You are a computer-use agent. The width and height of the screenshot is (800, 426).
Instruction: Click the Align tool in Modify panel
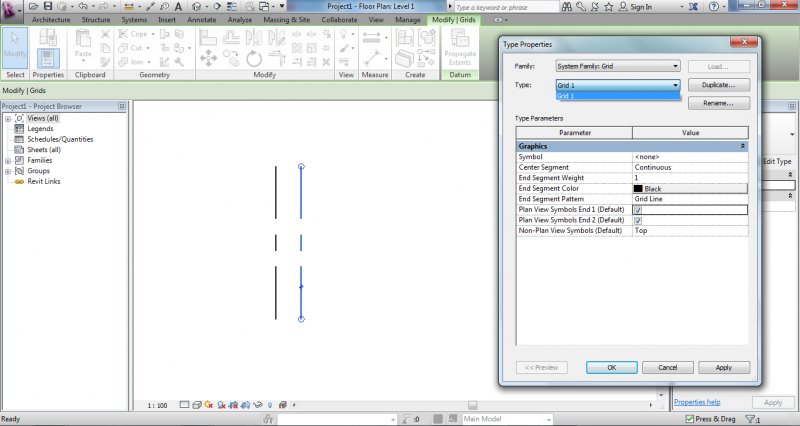point(208,37)
